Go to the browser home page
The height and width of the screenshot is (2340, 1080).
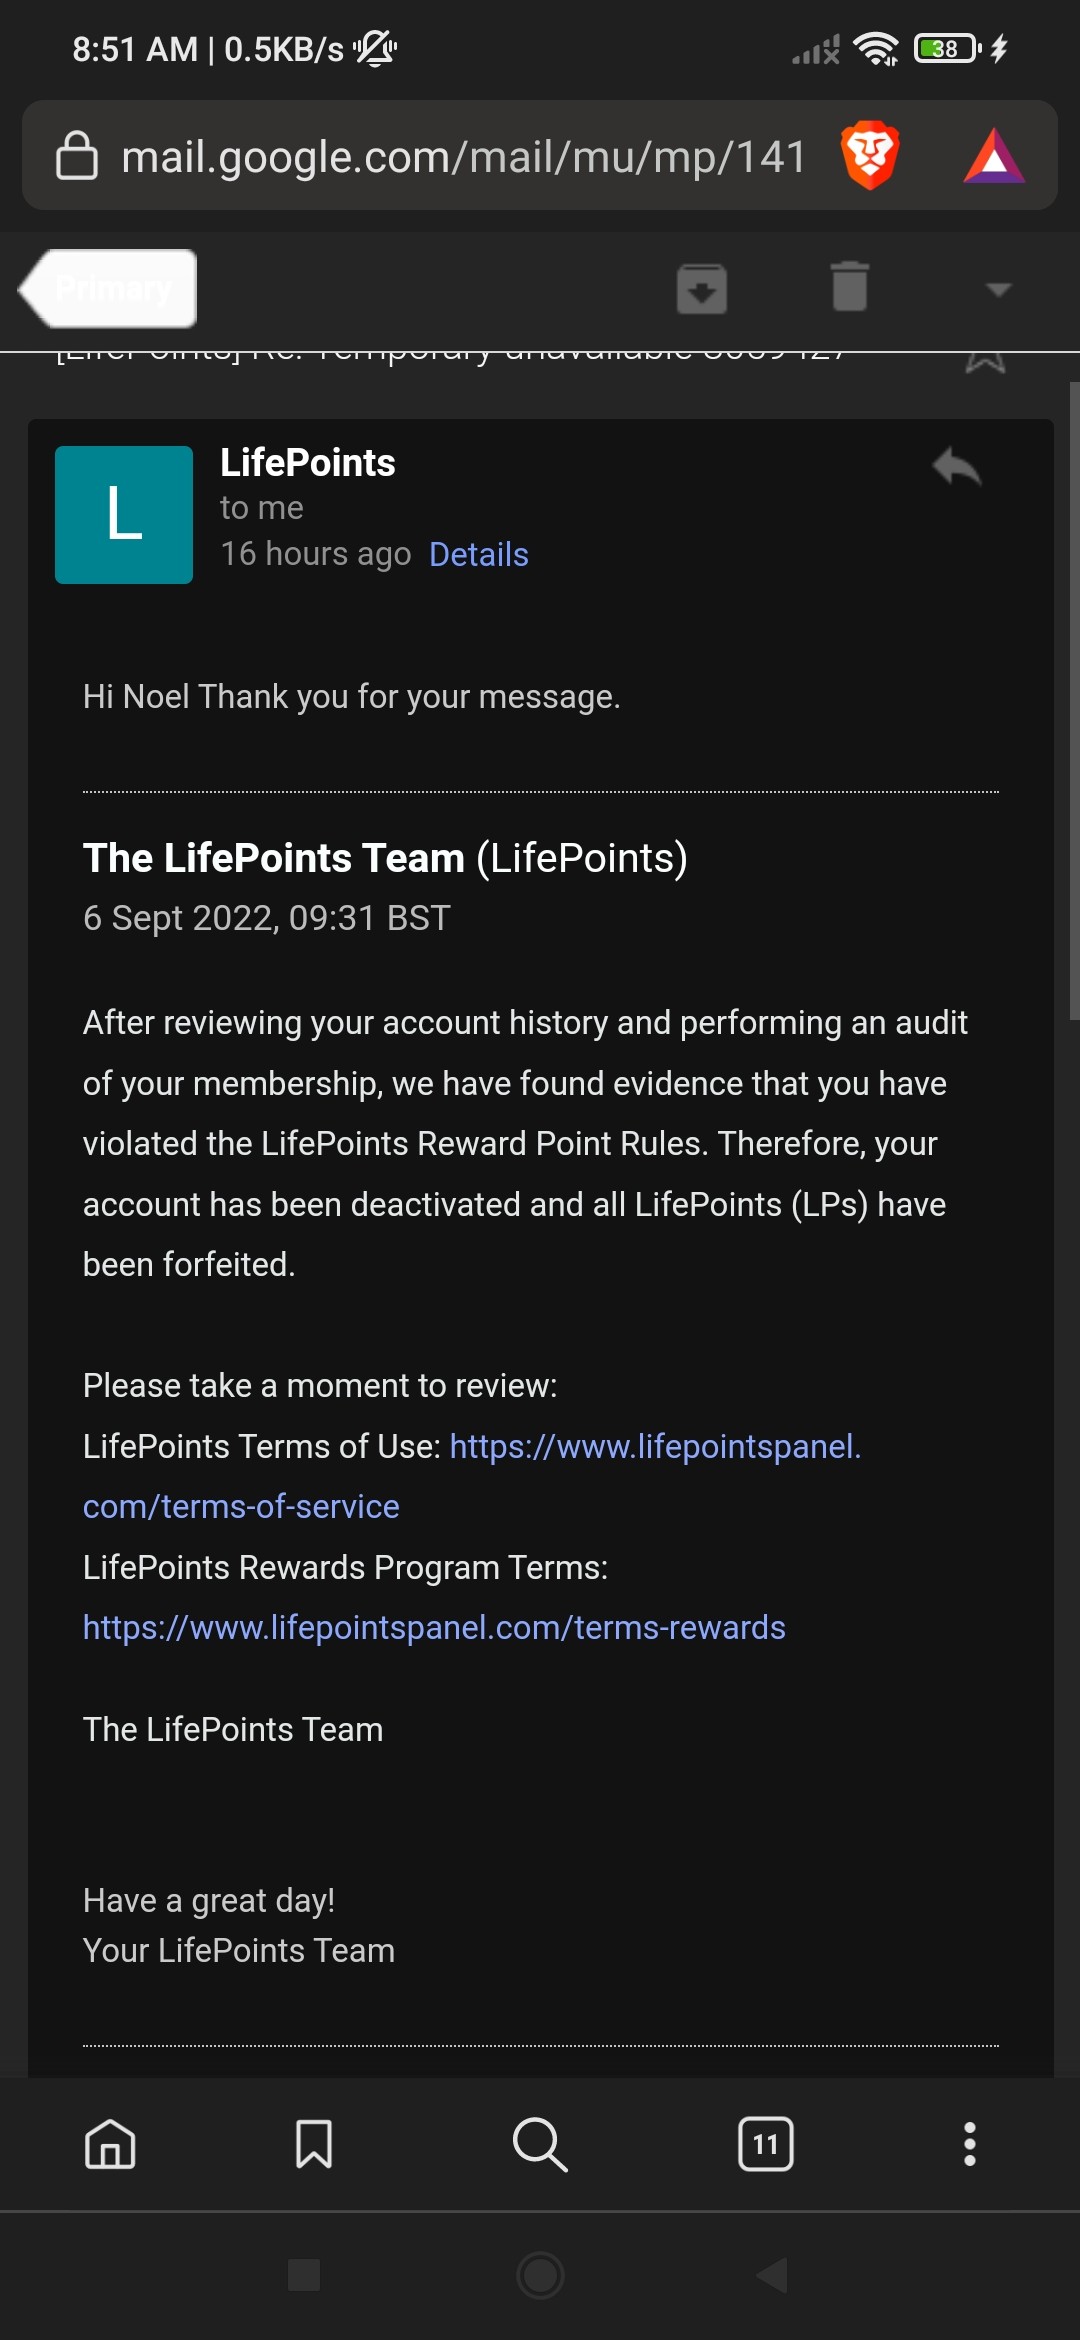[110, 2144]
